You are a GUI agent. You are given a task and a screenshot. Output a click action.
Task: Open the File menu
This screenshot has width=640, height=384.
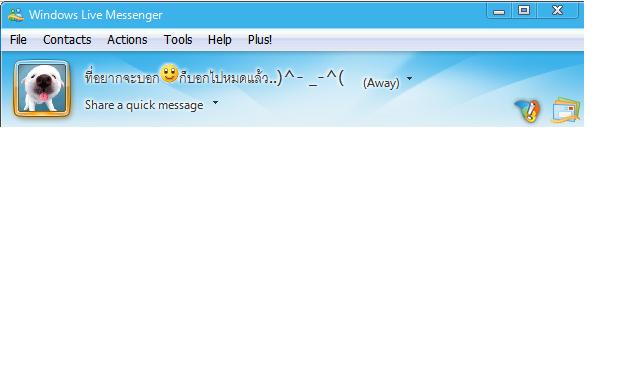click(18, 40)
